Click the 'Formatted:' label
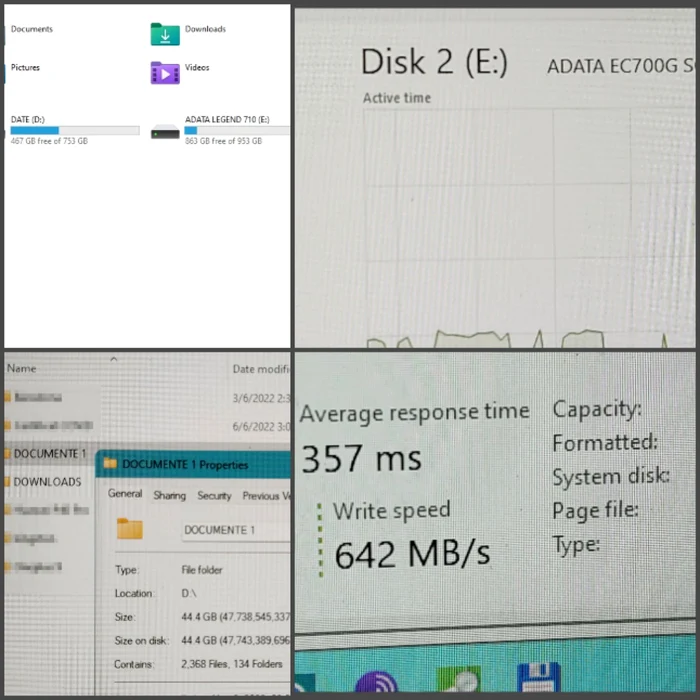The width and height of the screenshot is (700, 700). tap(605, 443)
